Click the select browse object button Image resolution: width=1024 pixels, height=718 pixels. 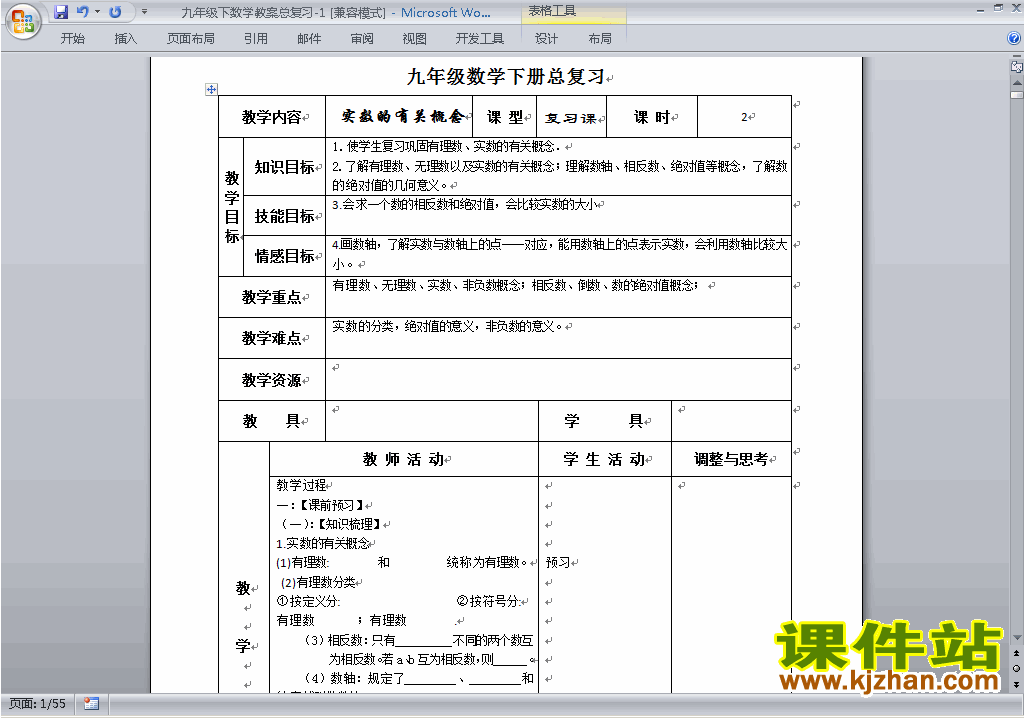click(1017, 668)
